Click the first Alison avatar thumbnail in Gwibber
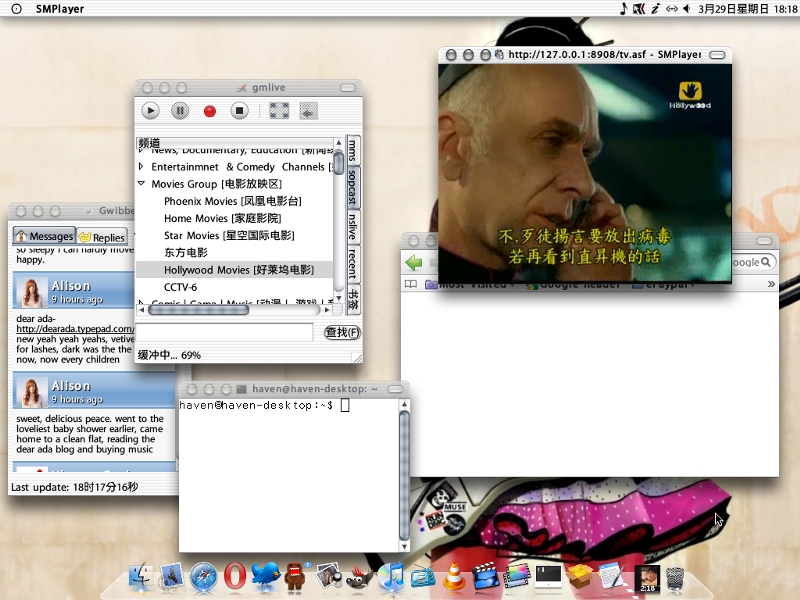 (x=32, y=292)
